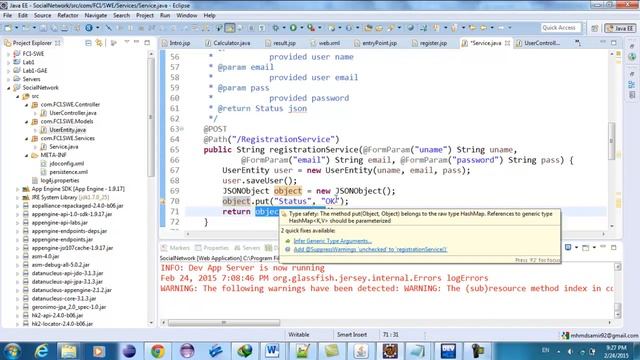Screen dimensions: 640x360
Task: Click the blue Skype-style round toolbar icon
Action: click(x=89, y=28)
